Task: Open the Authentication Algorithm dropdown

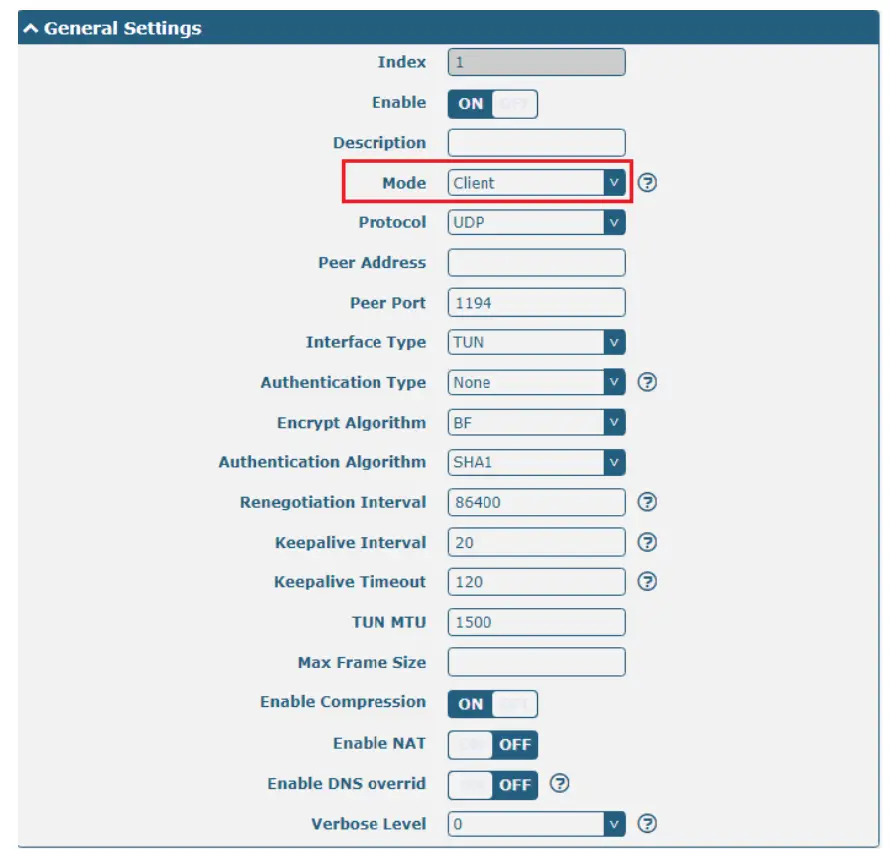Action: [x=536, y=462]
